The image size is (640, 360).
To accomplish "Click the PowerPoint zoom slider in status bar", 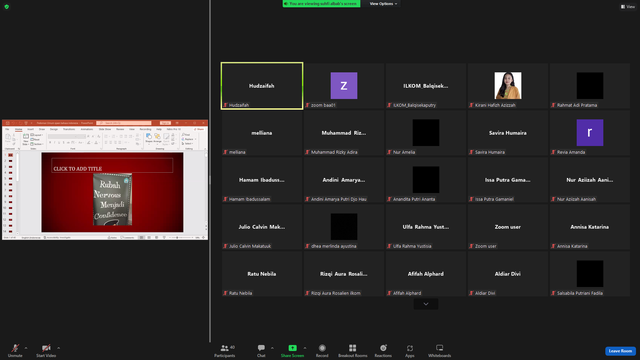I will coord(182,238).
